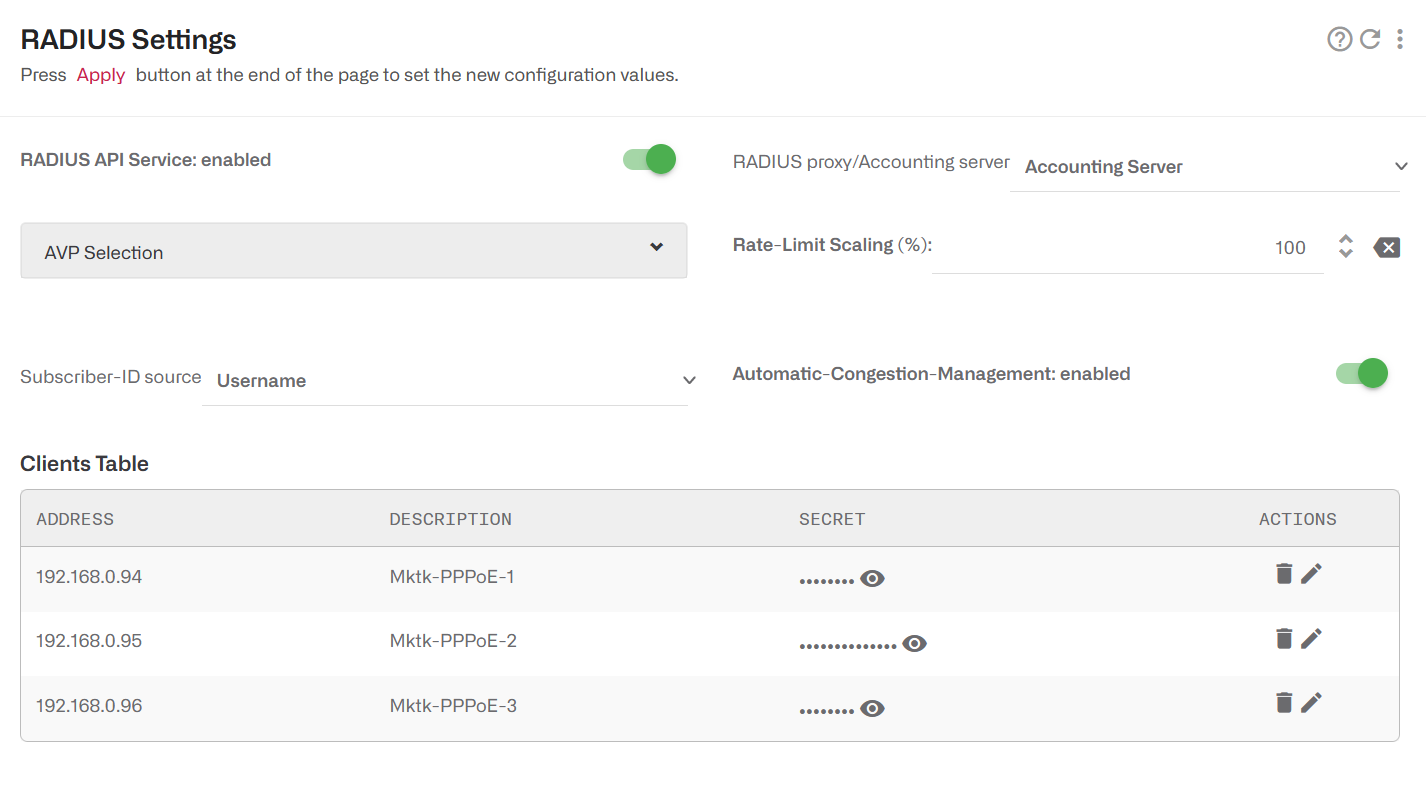Click the Mktk-PPPoE-1 description cell
The width and height of the screenshot is (1426, 788).
point(452,577)
